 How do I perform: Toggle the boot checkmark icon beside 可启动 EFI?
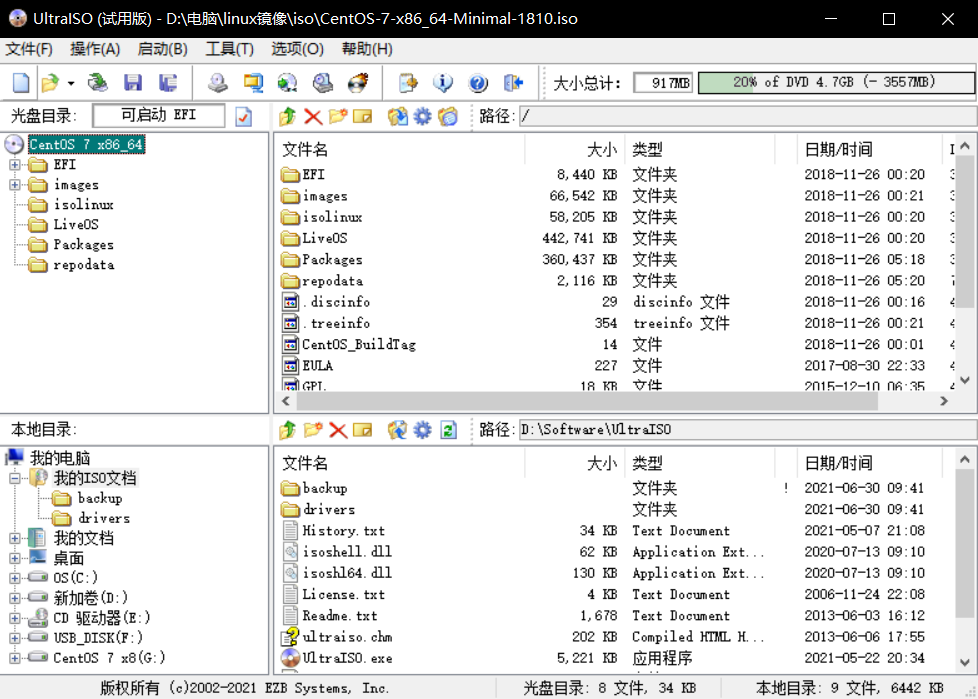(243, 117)
